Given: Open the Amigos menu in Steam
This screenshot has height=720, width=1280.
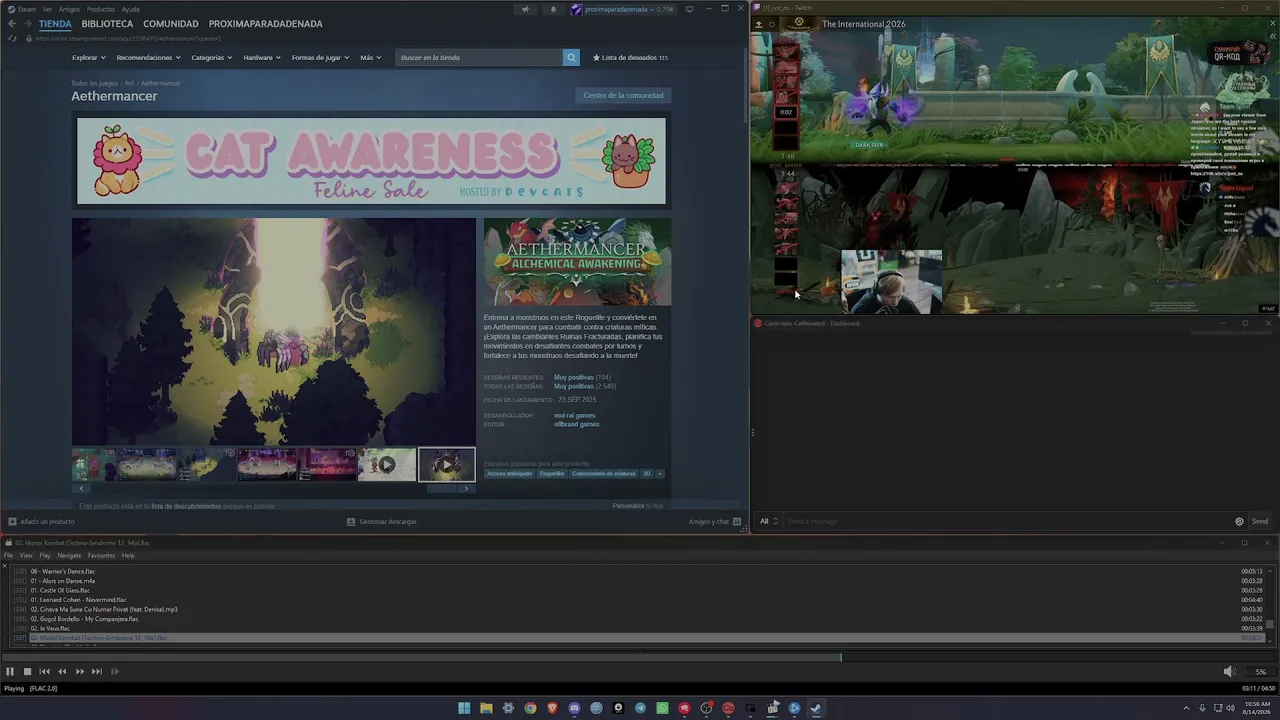Looking at the screenshot, I should 69,9.
